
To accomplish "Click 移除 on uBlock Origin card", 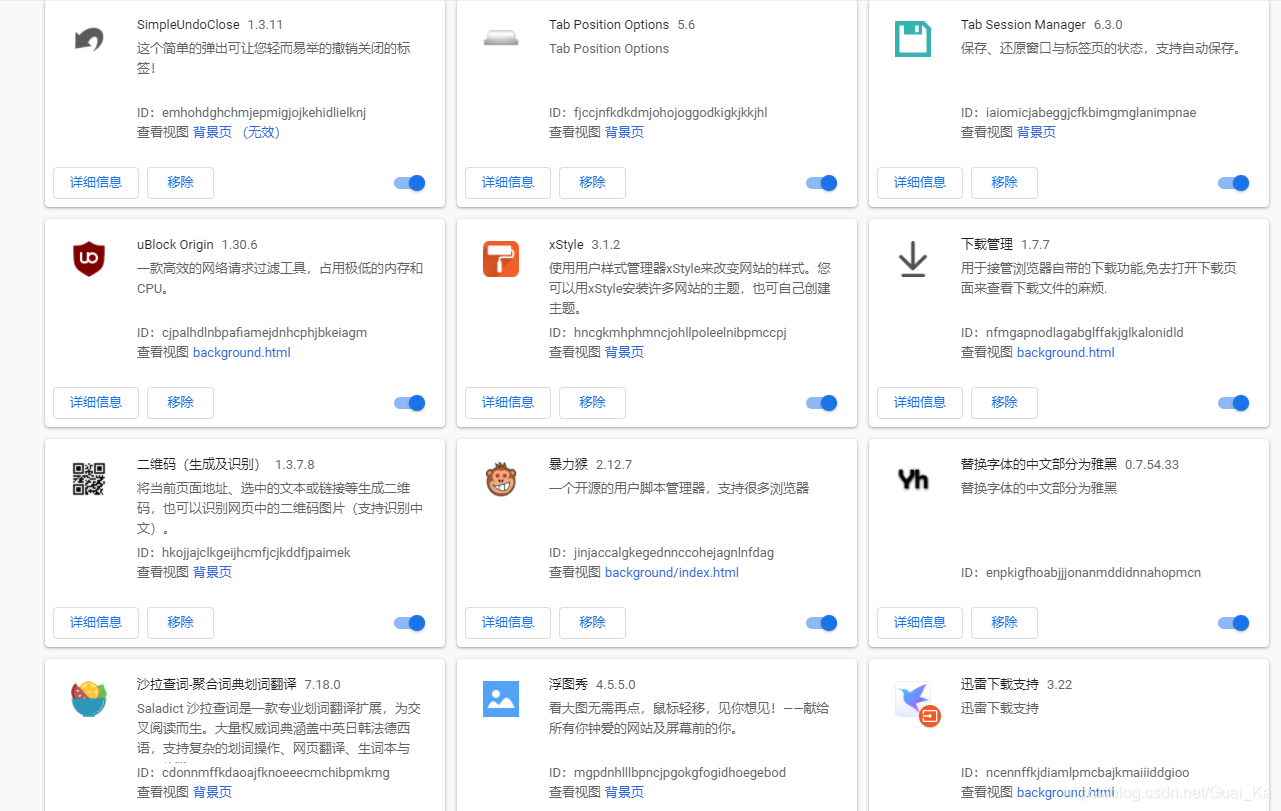I will 180,403.
